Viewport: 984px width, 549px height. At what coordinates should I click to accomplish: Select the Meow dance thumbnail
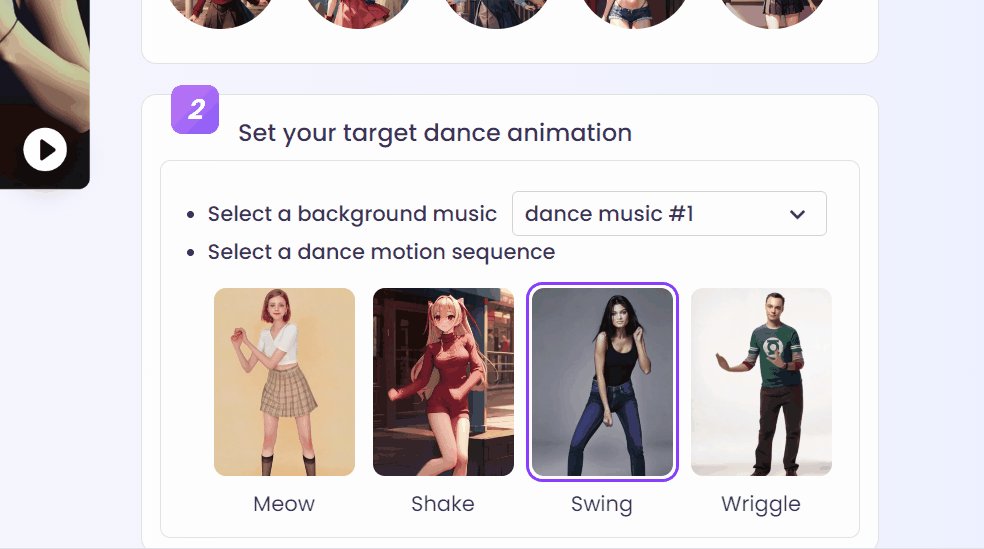(x=284, y=382)
